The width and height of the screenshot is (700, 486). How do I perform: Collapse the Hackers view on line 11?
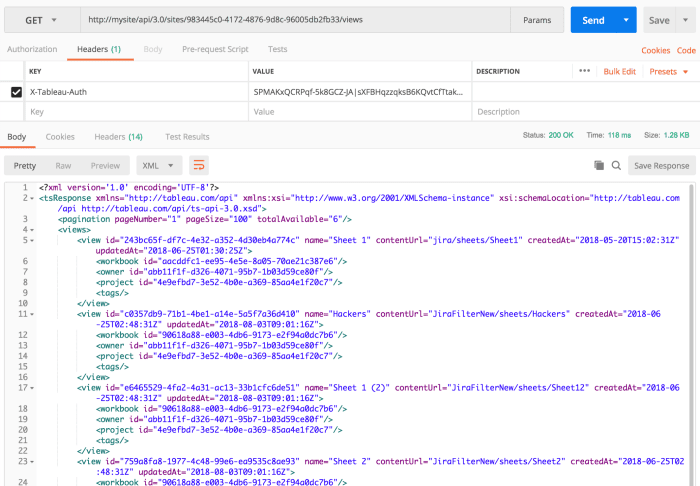click(32, 314)
